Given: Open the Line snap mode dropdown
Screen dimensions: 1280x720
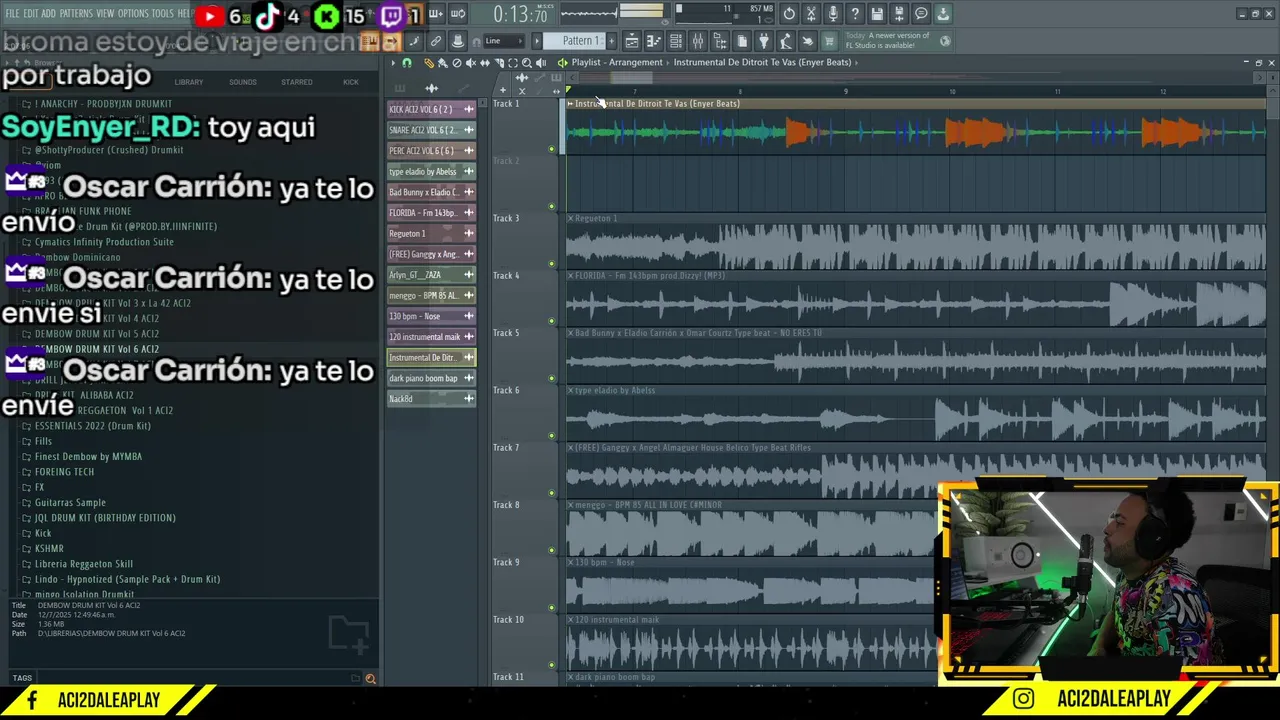Looking at the screenshot, I should tap(503, 41).
